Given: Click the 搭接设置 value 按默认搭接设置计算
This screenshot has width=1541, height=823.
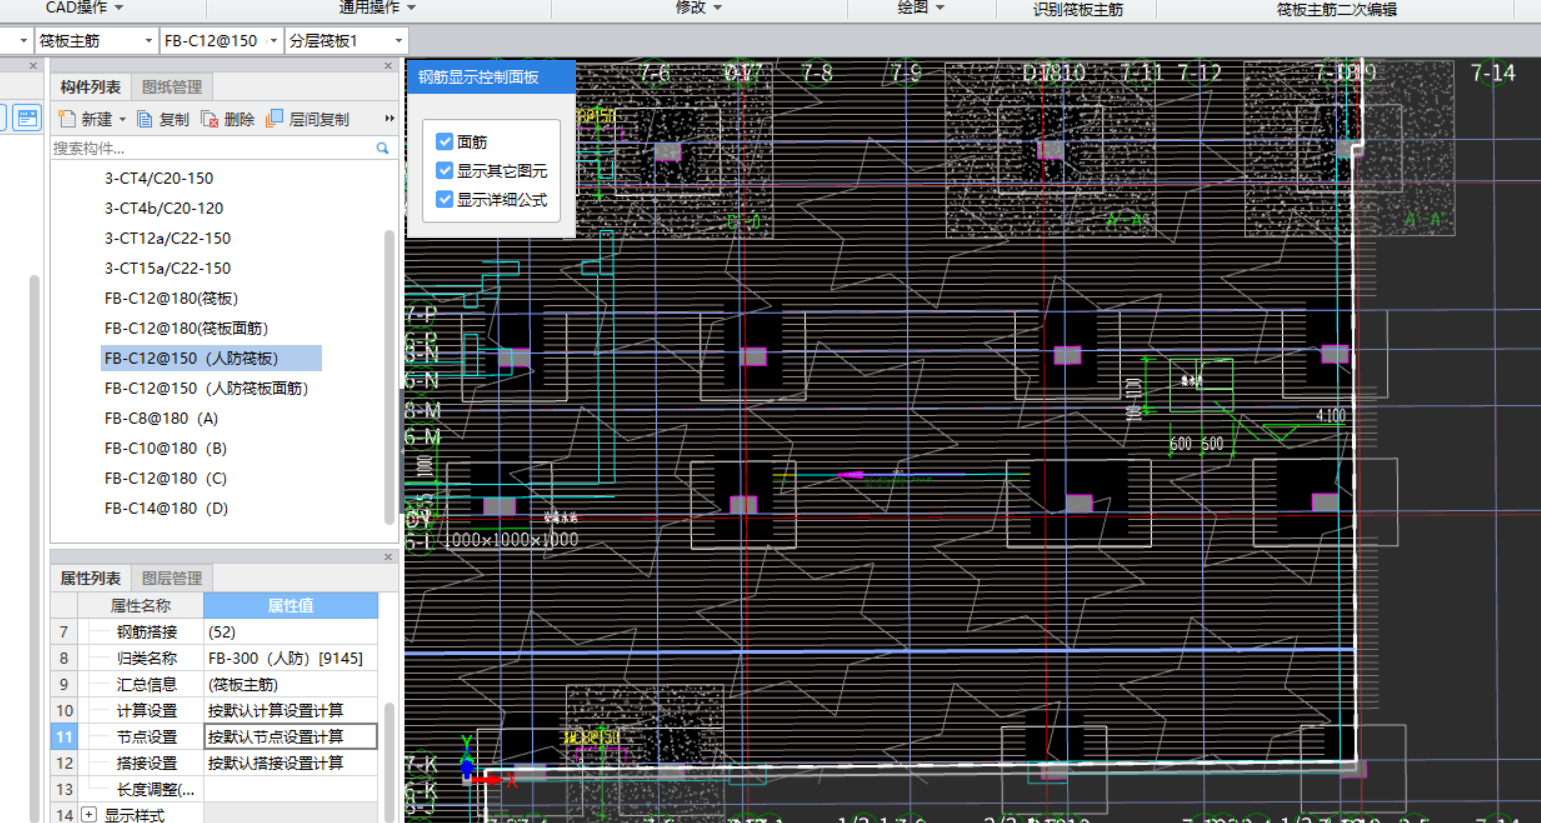Looking at the screenshot, I should (x=291, y=763).
